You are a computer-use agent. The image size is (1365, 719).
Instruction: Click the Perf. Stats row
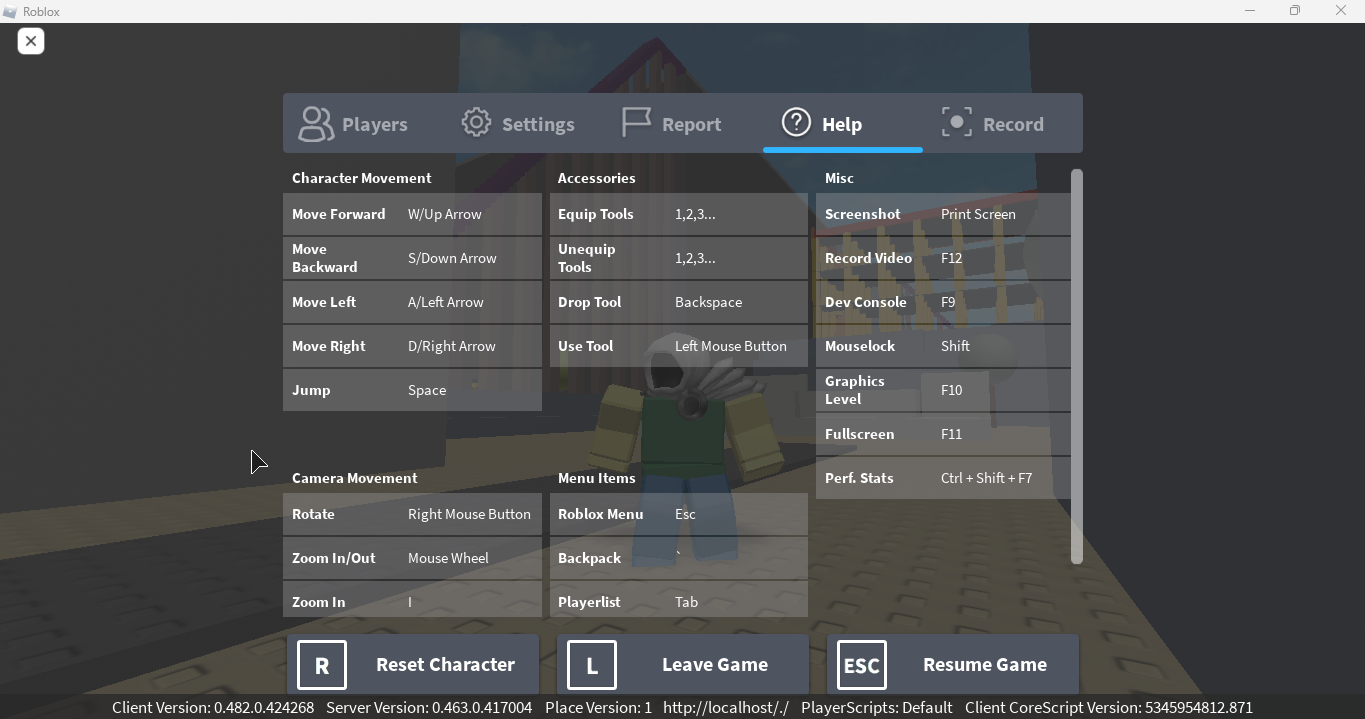[x=943, y=478]
